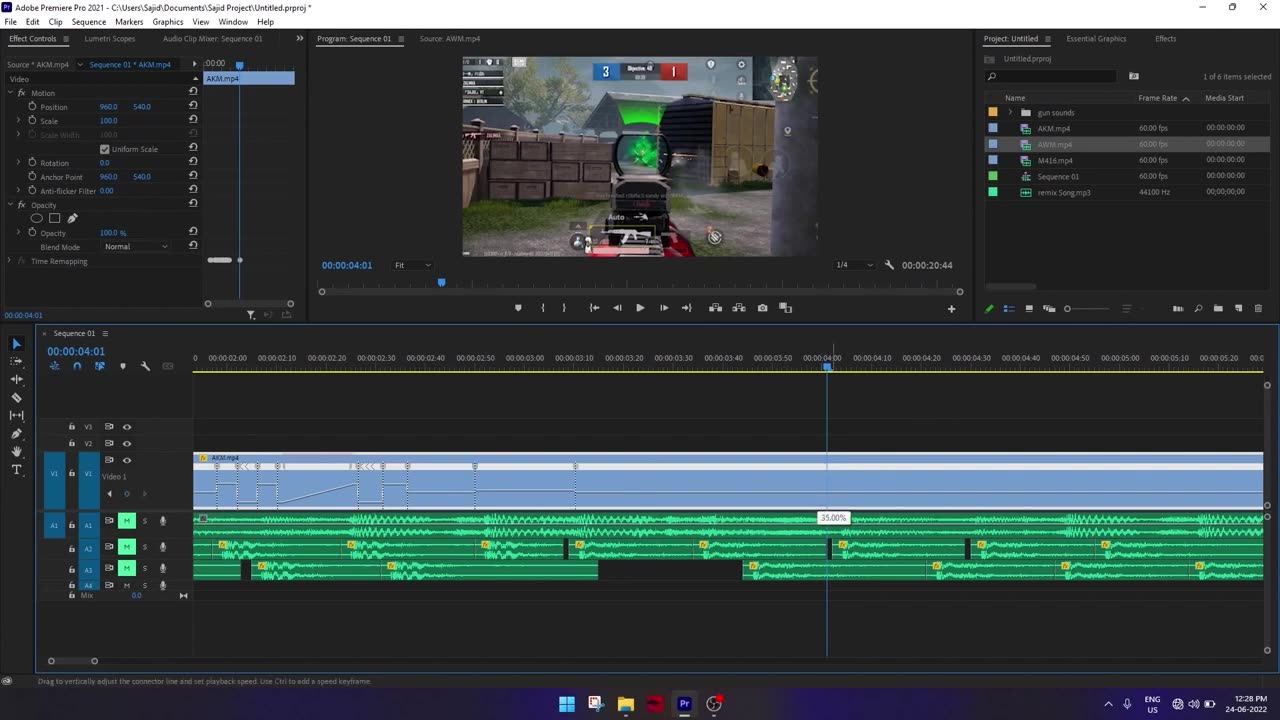The image size is (1280, 720).
Task: Click Insert and overwrite sequences as nests icon
Action: (54, 366)
